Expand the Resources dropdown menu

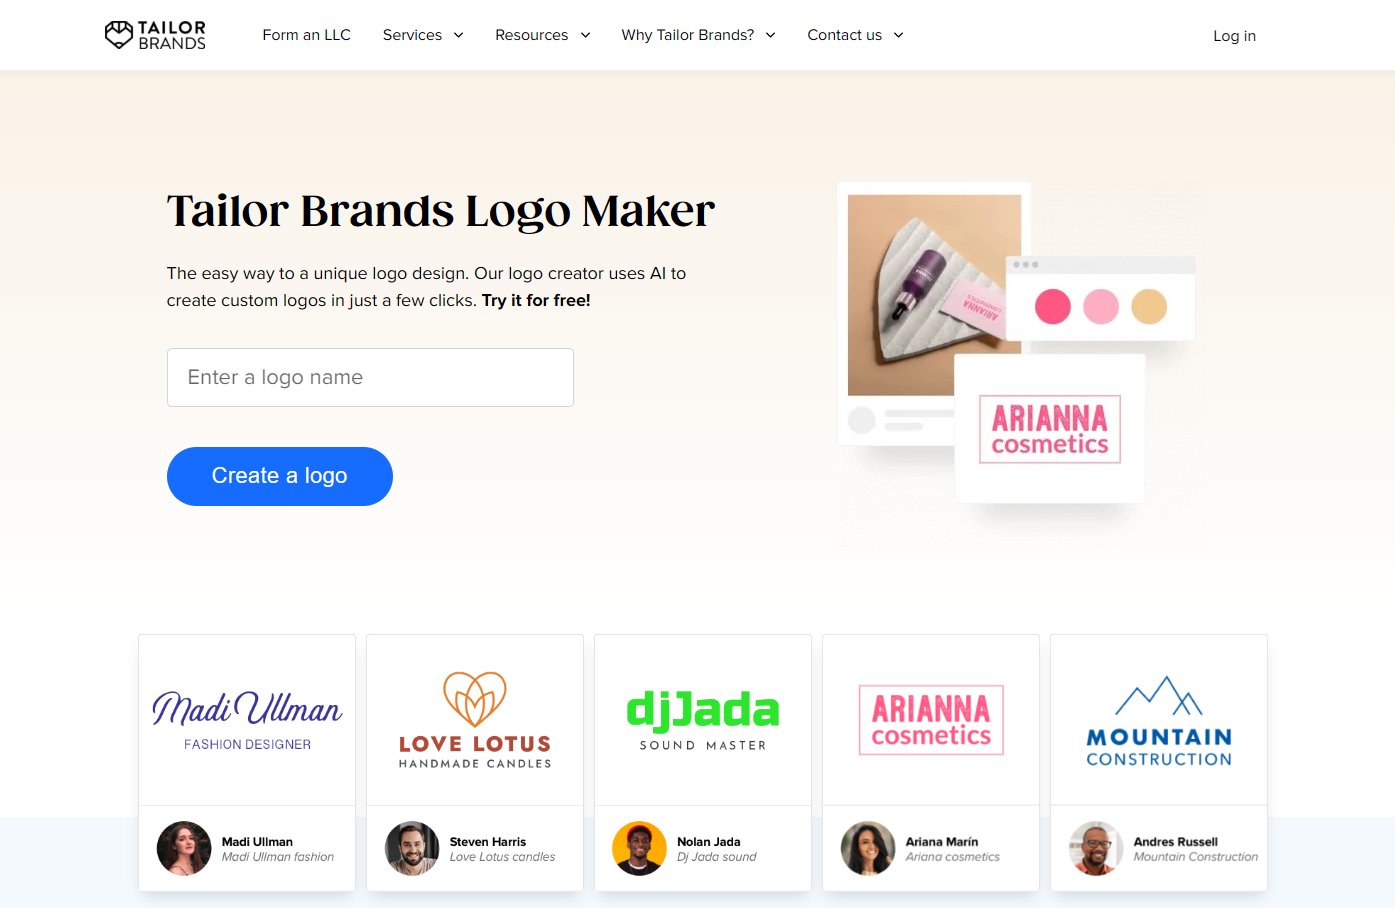tap(543, 35)
